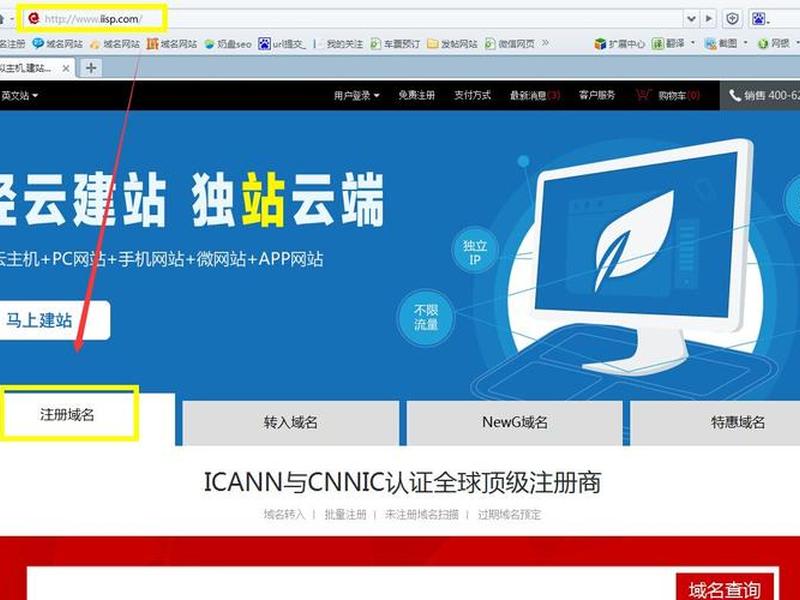Switch to the NewG域名 tab
This screenshot has width=800, height=600.
(515, 423)
